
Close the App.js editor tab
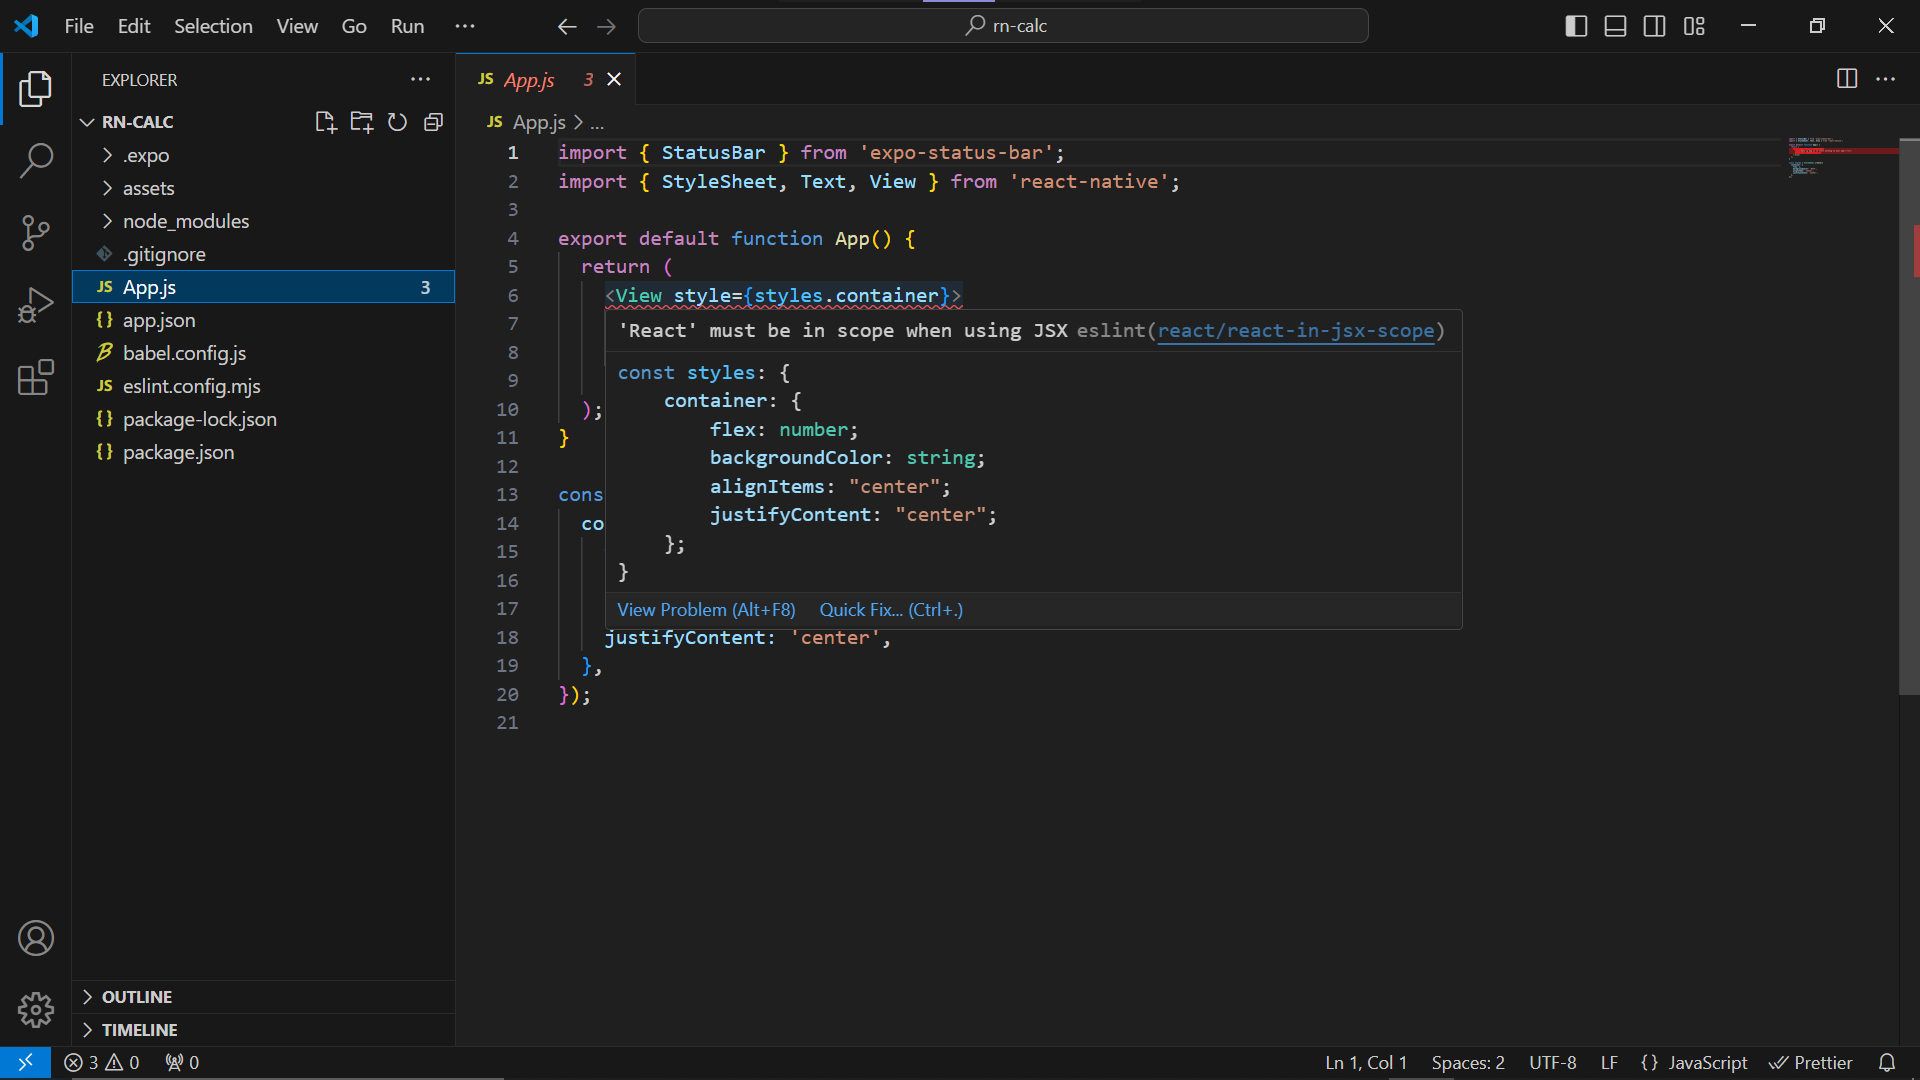point(614,79)
